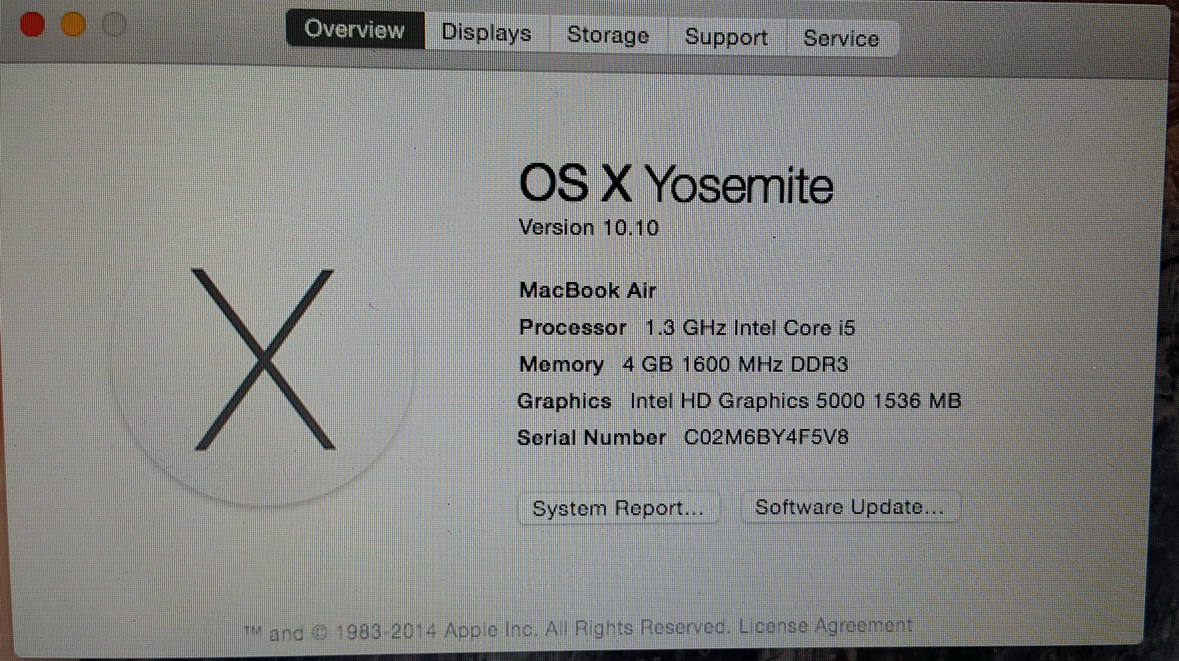Open the Storage tab
The height and width of the screenshot is (661, 1179).
pyautogui.click(x=608, y=35)
